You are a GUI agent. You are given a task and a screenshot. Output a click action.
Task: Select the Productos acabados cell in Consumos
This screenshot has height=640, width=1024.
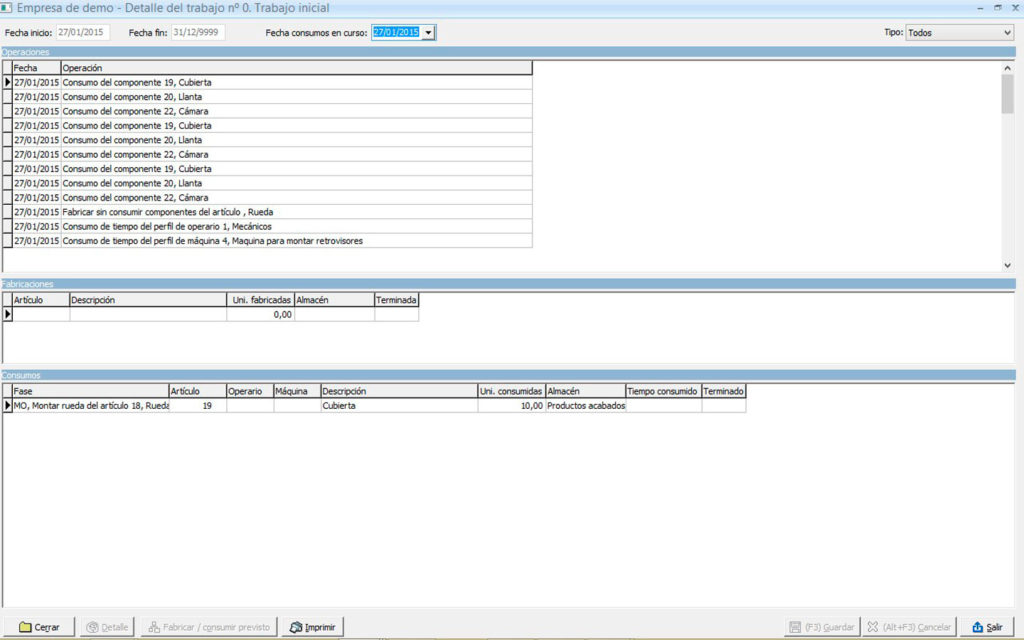586,406
